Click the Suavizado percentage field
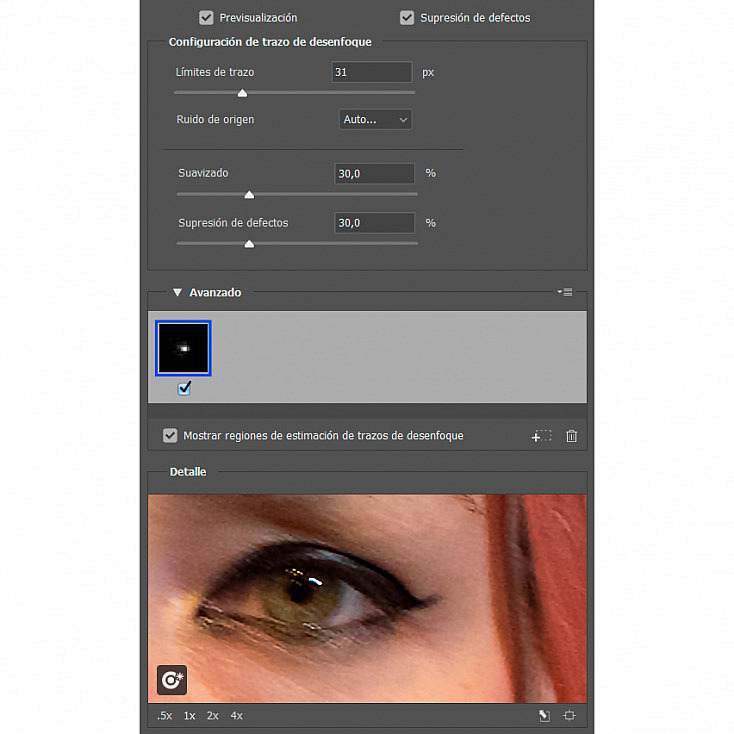This screenshot has width=734, height=734. click(374, 174)
